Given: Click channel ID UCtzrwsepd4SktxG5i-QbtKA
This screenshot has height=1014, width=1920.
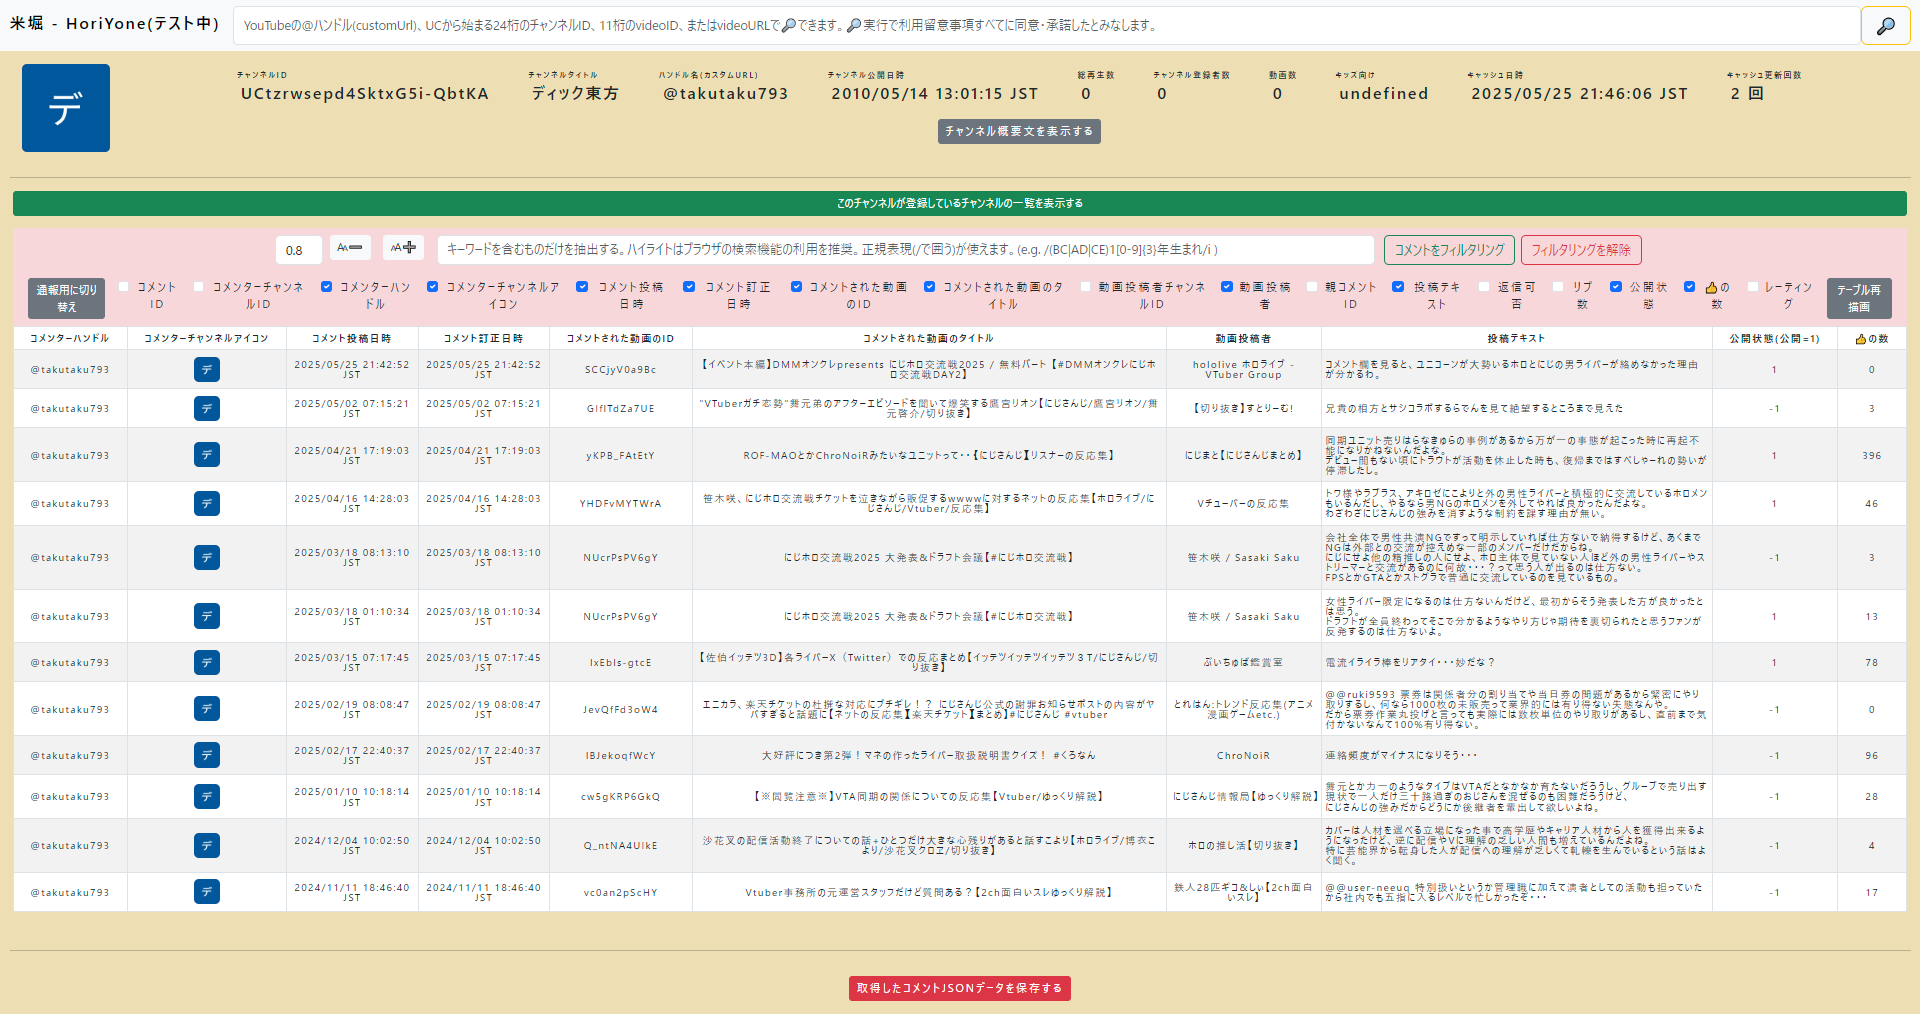Looking at the screenshot, I should (x=365, y=94).
